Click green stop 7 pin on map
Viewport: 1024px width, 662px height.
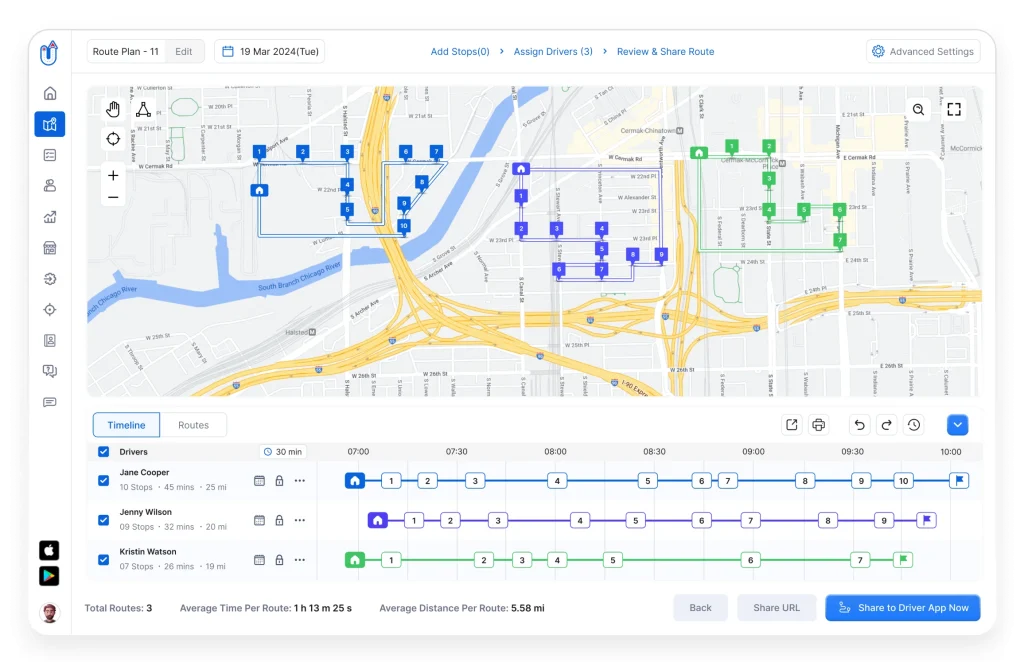(840, 240)
